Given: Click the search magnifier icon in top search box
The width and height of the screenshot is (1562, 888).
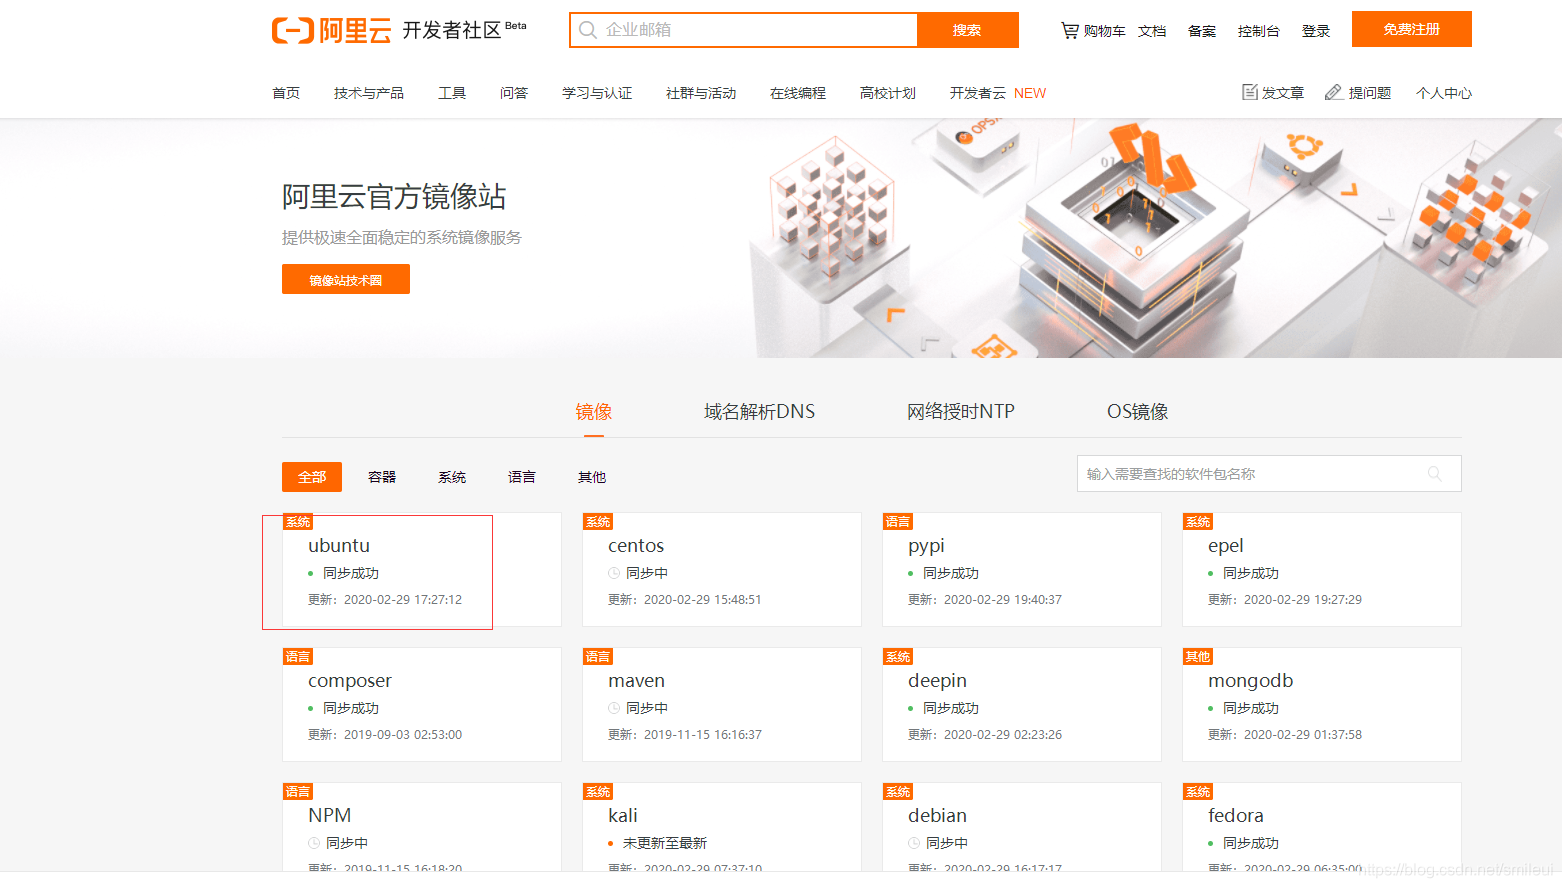Looking at the screenshot, I should point(588,30).
